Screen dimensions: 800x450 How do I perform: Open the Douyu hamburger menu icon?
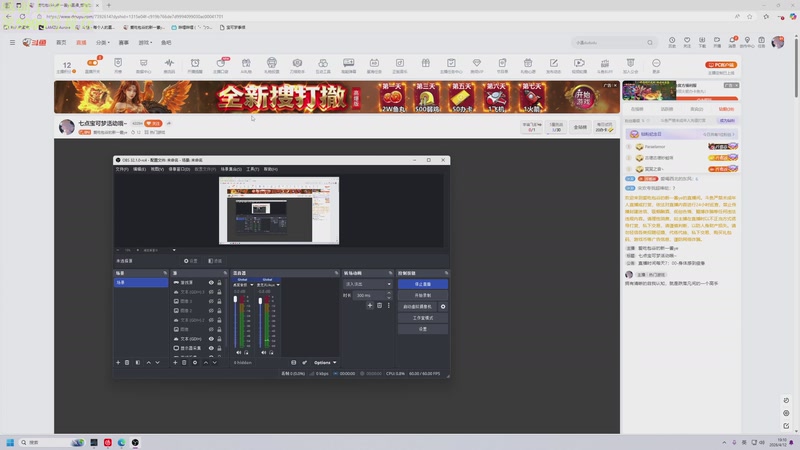[x=12, y=42]
